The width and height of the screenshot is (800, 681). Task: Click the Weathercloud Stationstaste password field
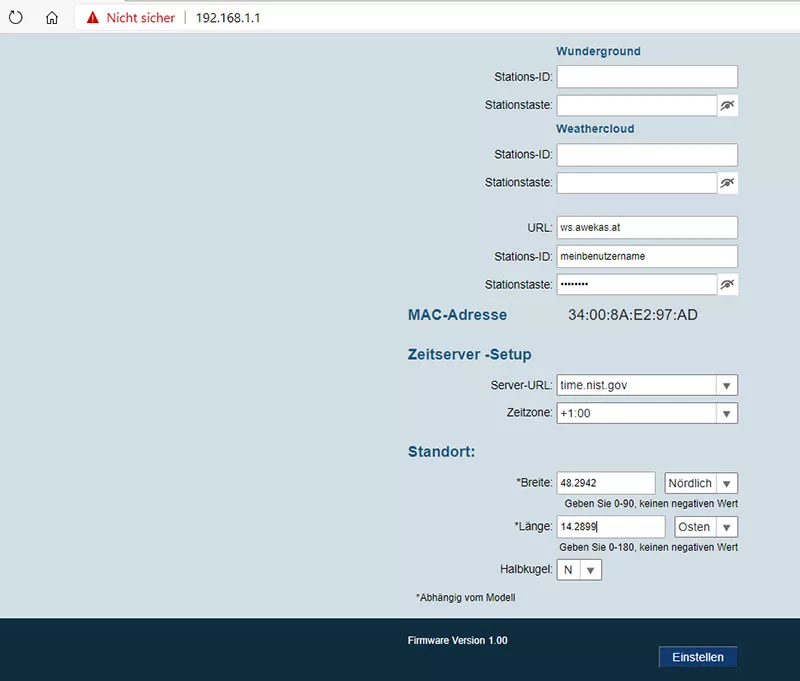point(637,183)
